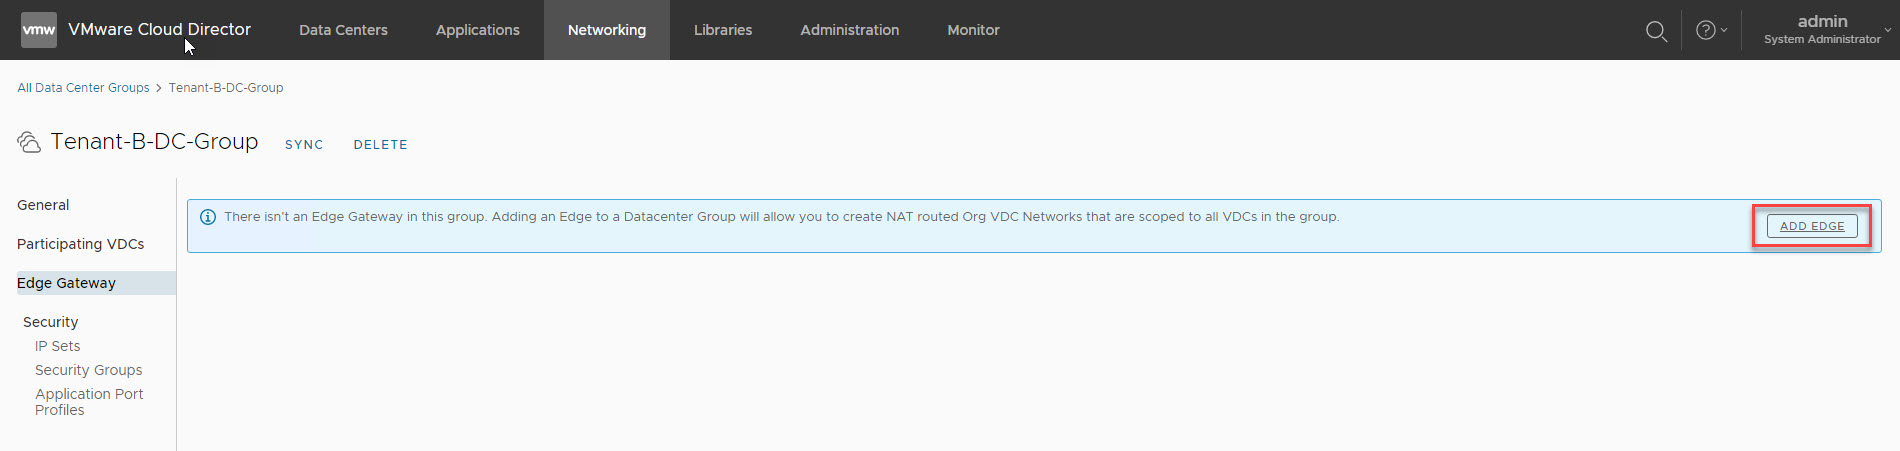Click the Tenant-B-DC-Group cloud icon
Image resolution: width=1900 pixels, height=451 pixels.
pos(29,142)
